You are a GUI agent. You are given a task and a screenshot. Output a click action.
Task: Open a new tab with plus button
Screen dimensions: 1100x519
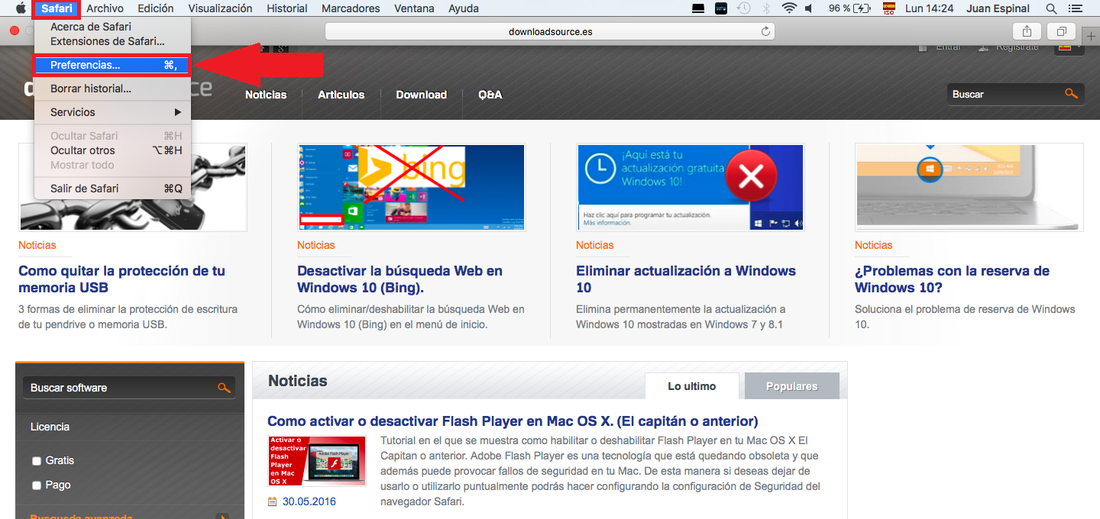1091,36
